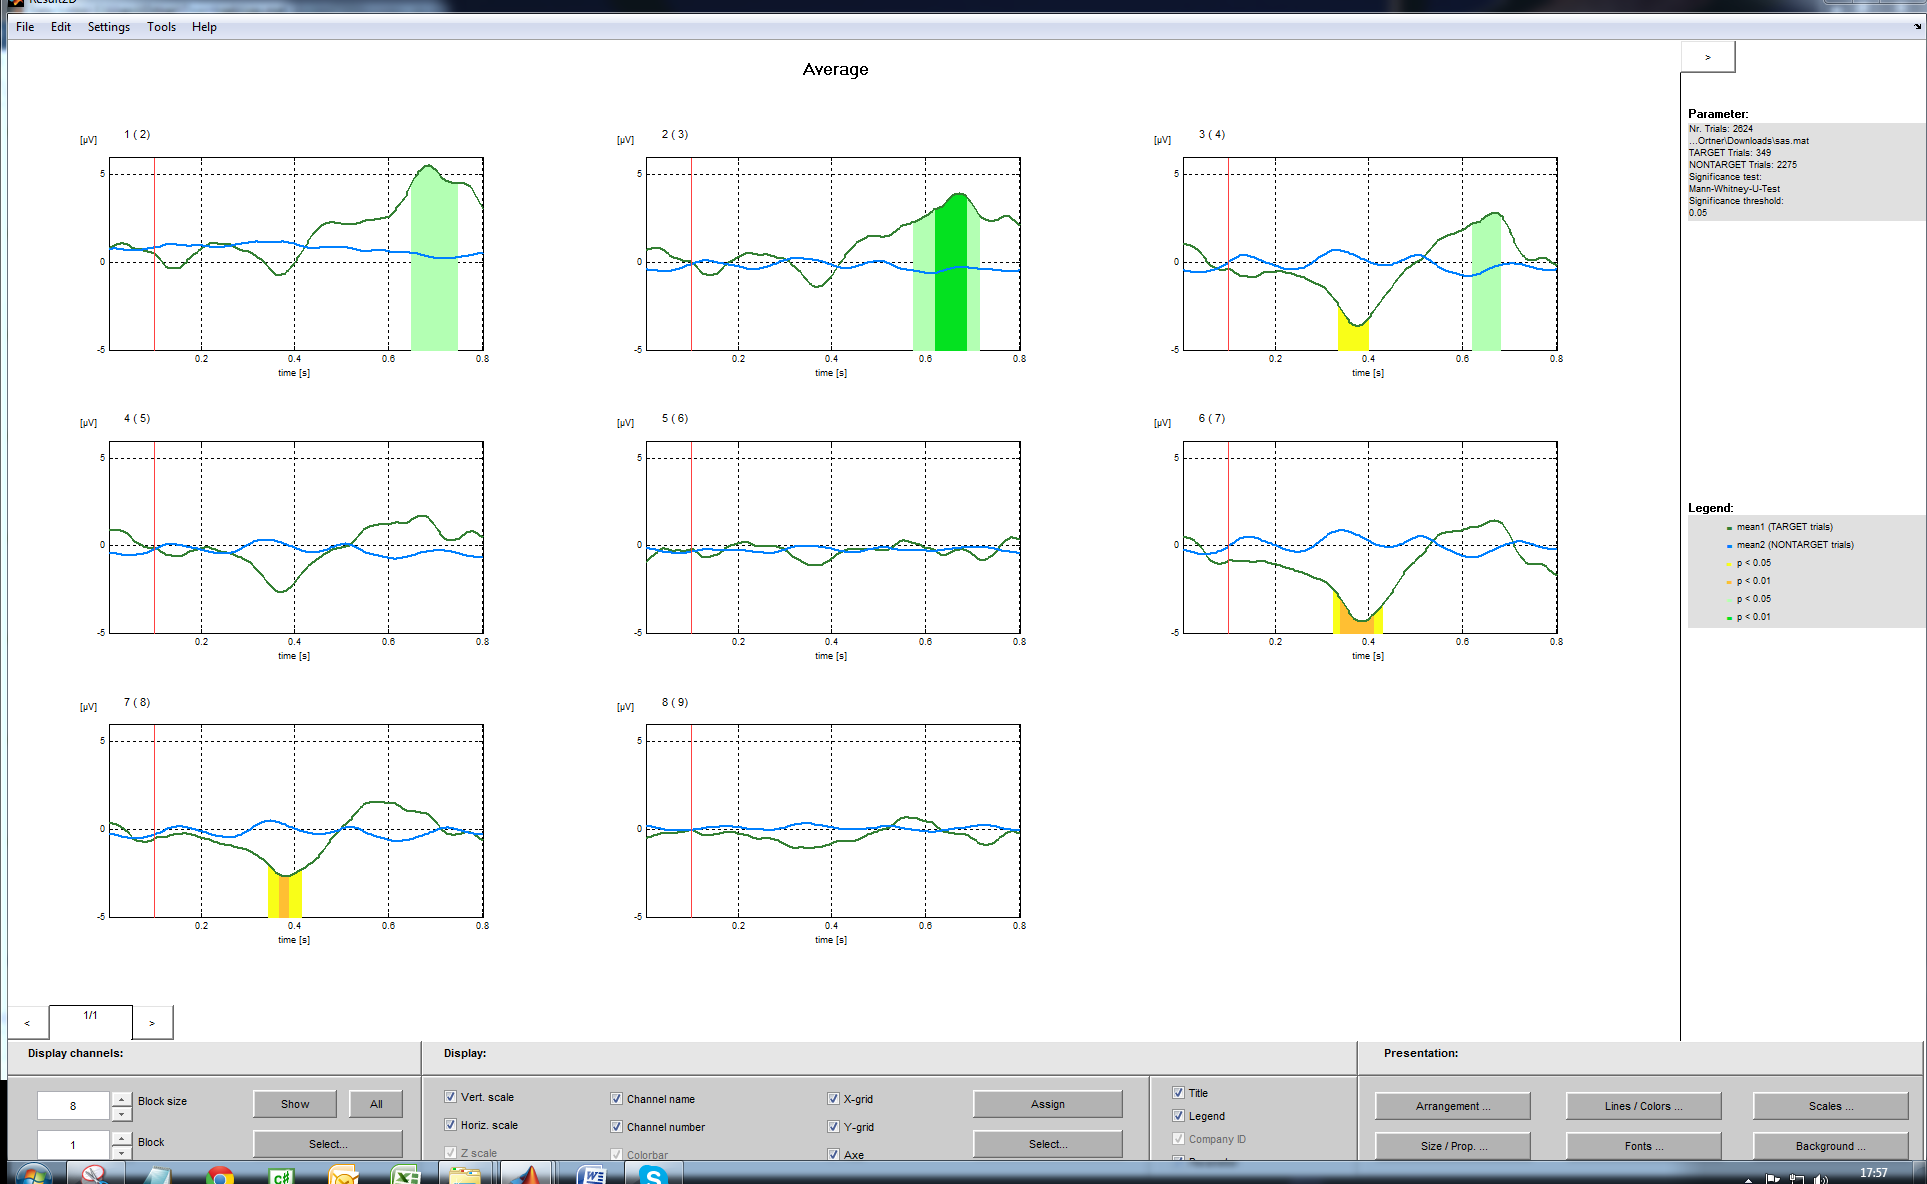Image resolution: width=1927 pixels, height=1184 pixels.
Task: Open the Tools menu
Action: click(161, 27)
